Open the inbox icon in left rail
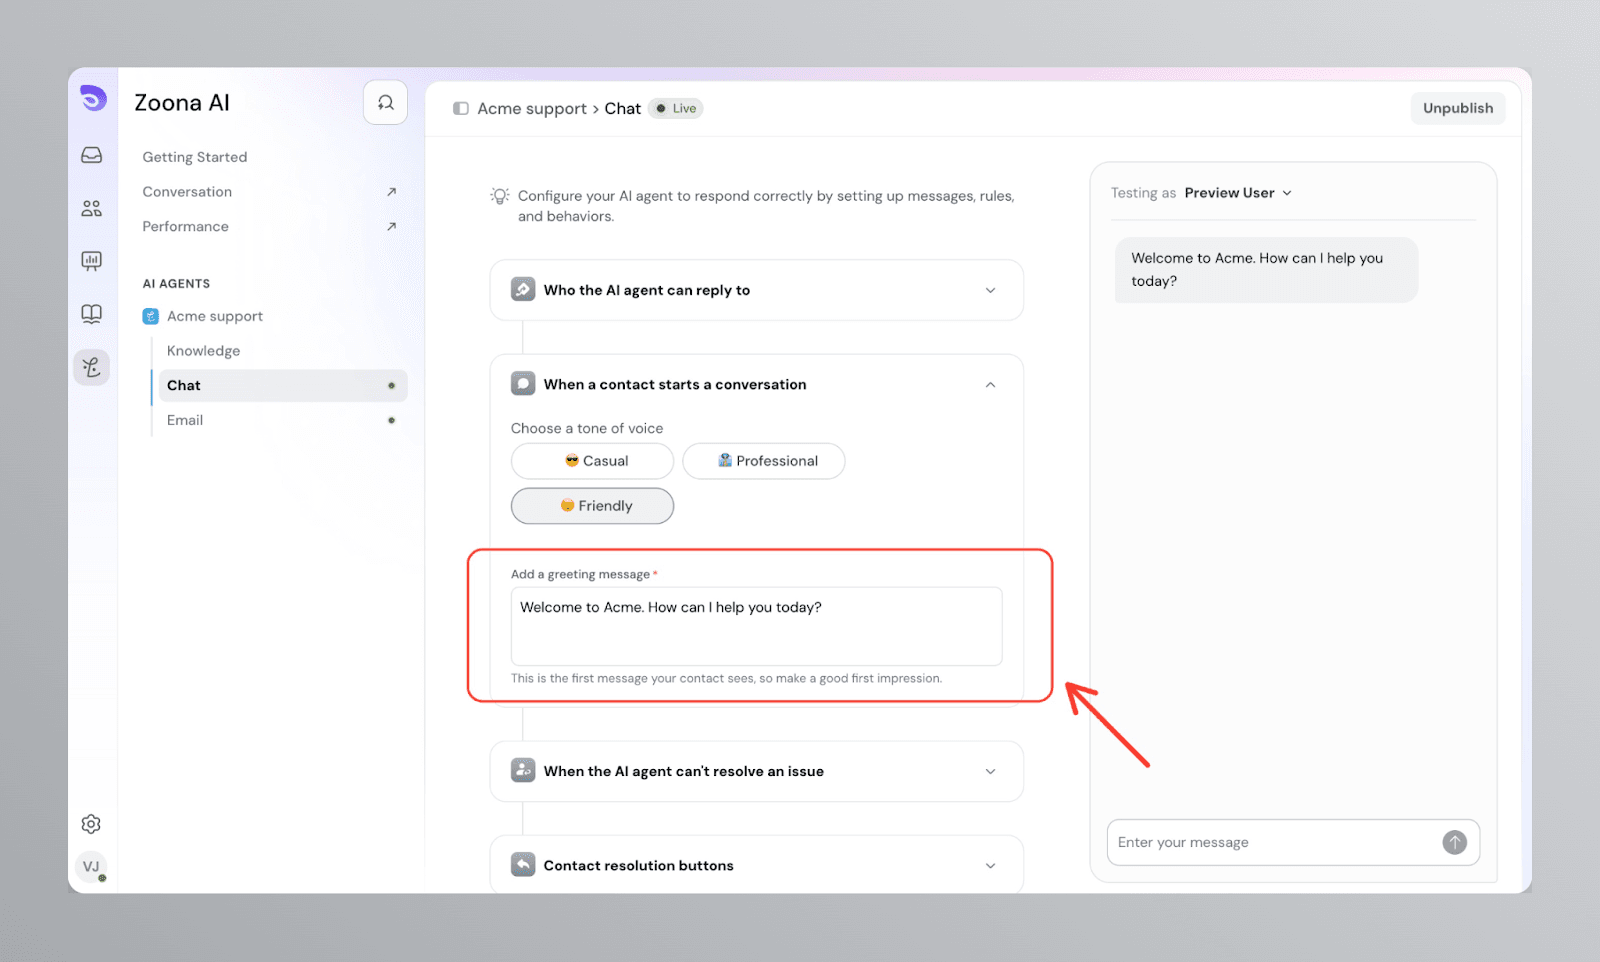Screen dimensions: 1600x962 pyautogui.click(x=92, y=155)
